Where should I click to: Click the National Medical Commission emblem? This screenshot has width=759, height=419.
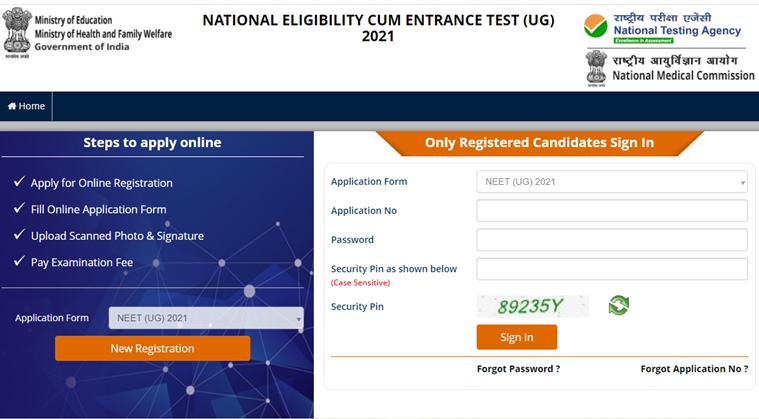pyautogui.click(x=596, y=68)
